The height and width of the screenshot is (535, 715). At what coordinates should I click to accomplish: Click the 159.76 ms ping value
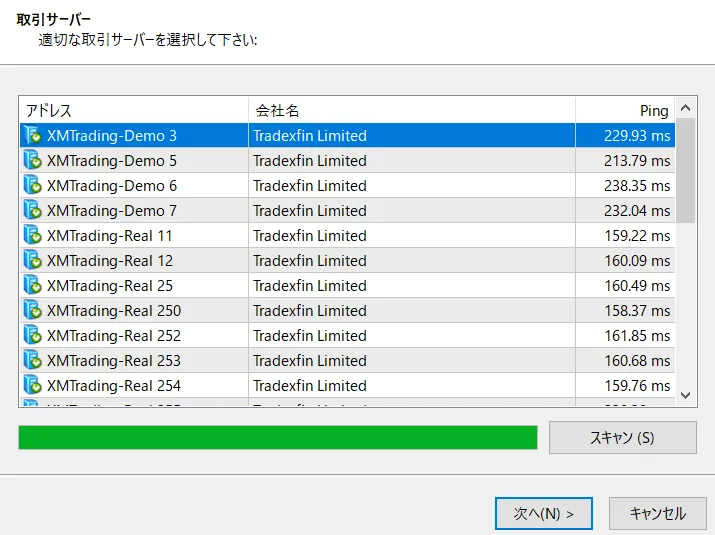coord(637,386)
